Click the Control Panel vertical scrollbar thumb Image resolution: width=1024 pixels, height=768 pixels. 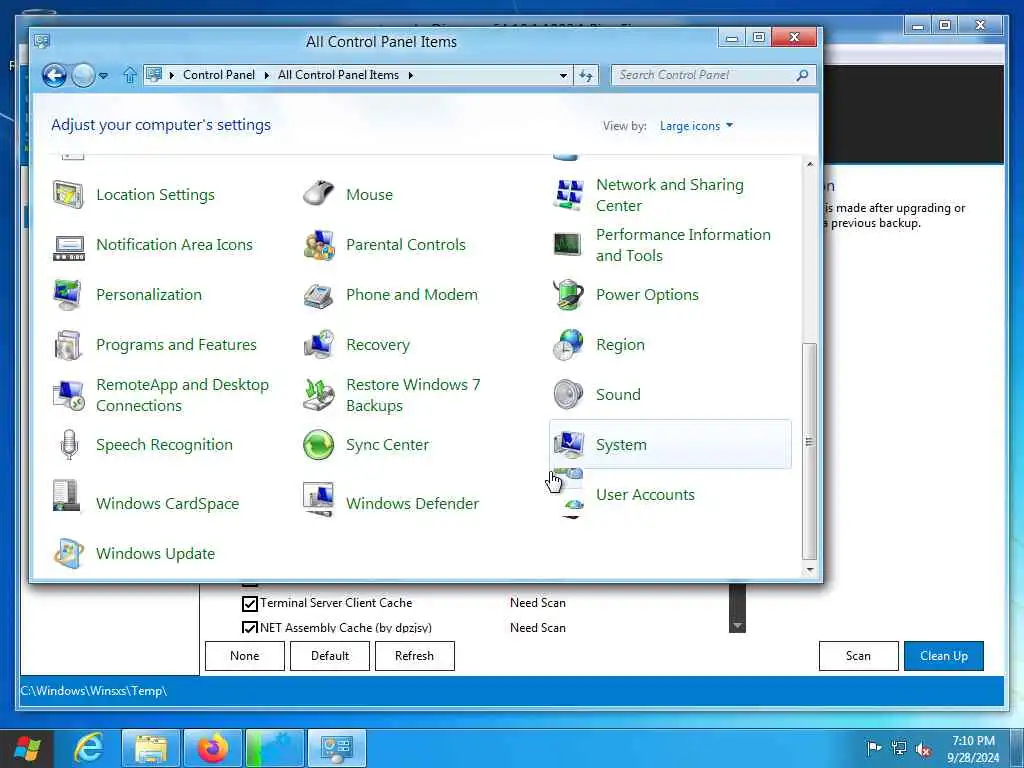click(x=810, y=451)
